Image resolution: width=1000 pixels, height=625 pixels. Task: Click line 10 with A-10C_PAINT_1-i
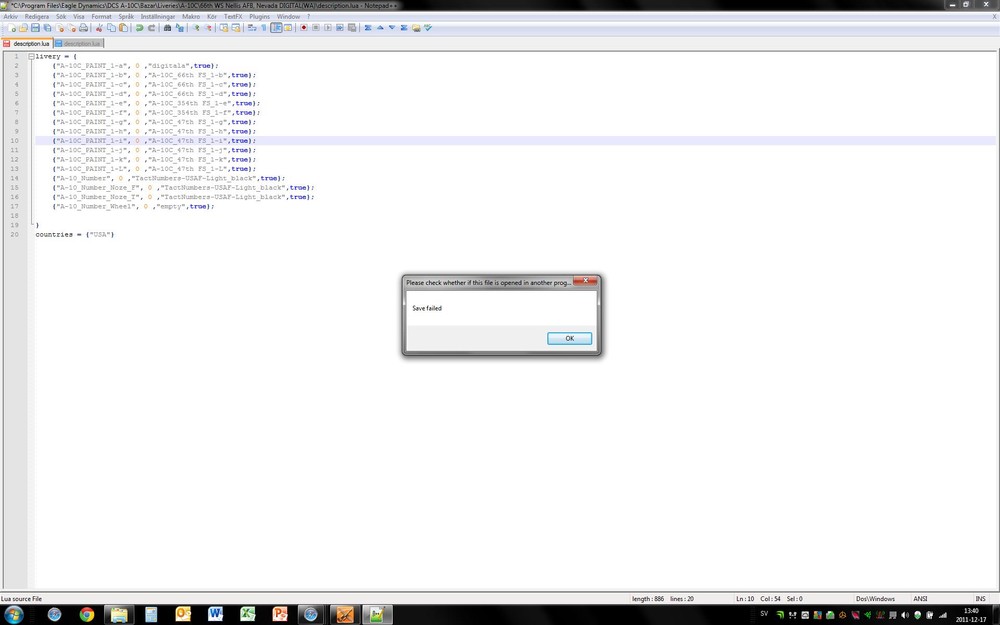[515, 140]
